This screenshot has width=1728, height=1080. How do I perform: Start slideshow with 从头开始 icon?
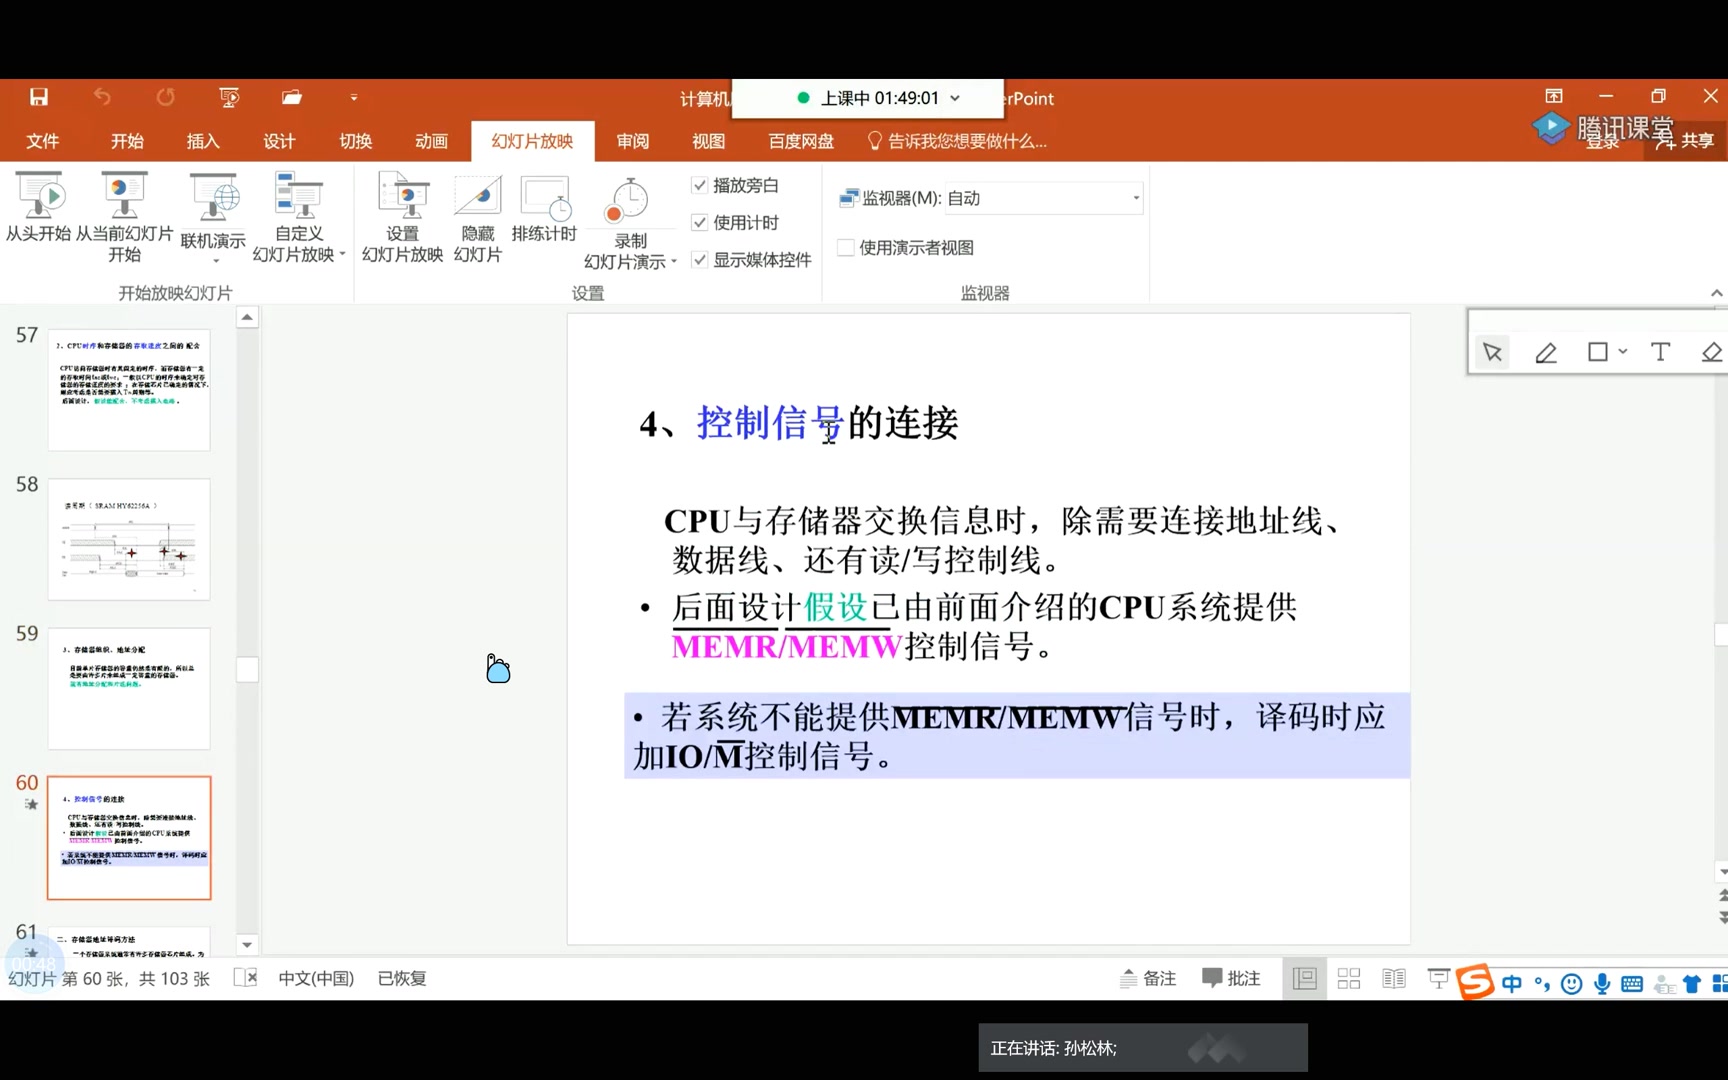(x=39, y=207)
